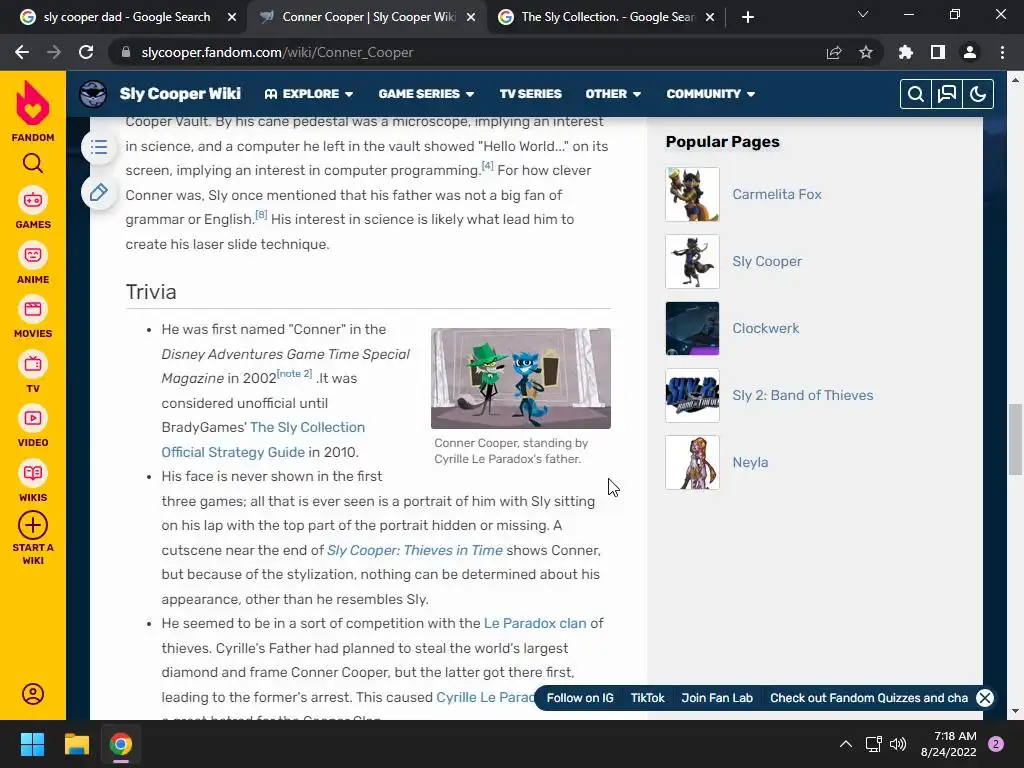Open the Fandom sidebar search icon
Image resolution: width=1024 pixels, height=768 pixels.
[33, 163]
